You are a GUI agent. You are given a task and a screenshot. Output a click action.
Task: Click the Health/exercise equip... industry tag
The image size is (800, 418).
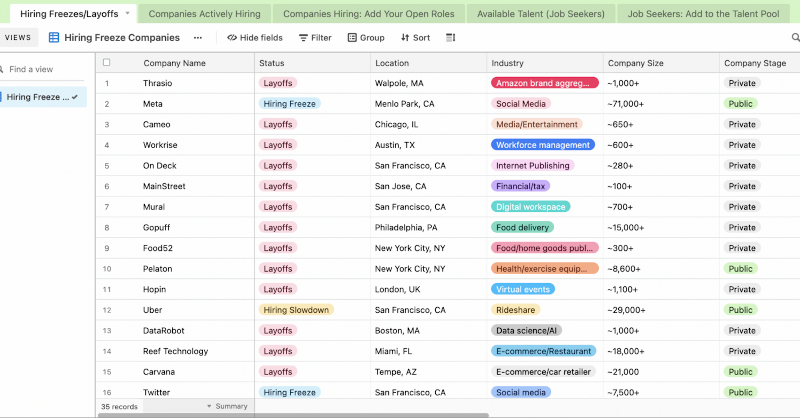point(544,269)
